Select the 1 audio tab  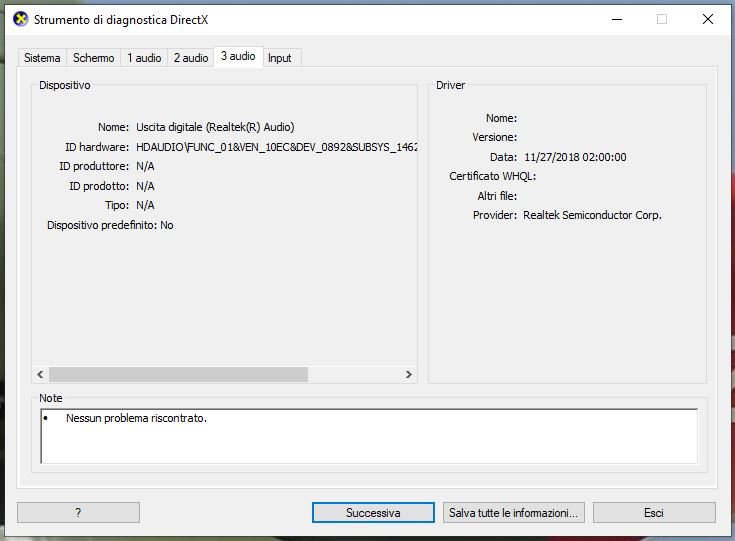coord(144,58)
